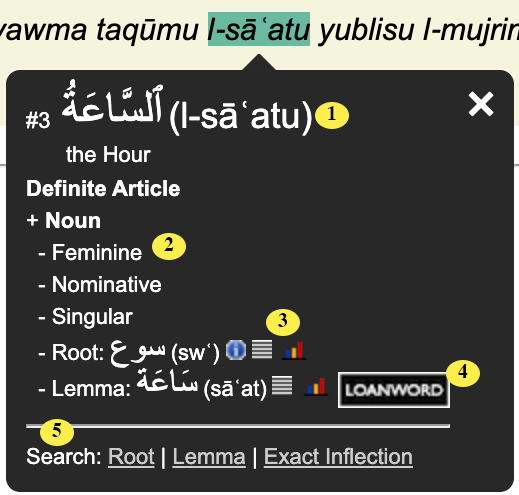The width and height of the screenshot is (519, 495).
Task: Click the LOANWORD badge
Action: tap(394, 390)
